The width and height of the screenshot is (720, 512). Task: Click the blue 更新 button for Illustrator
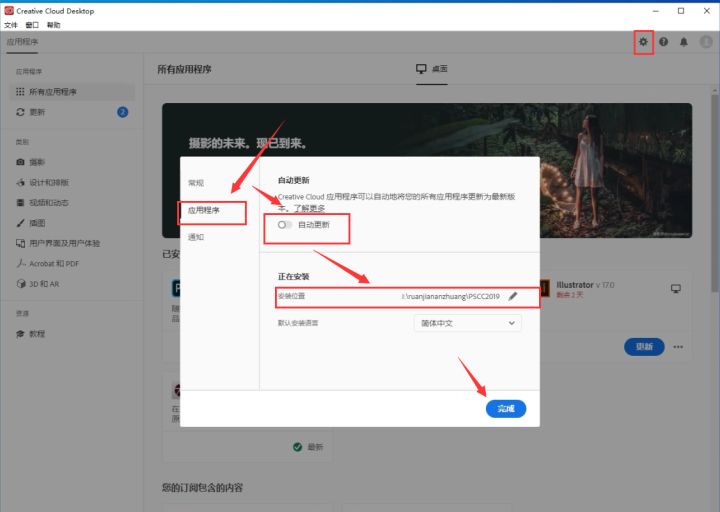click(x=644, y=347)
